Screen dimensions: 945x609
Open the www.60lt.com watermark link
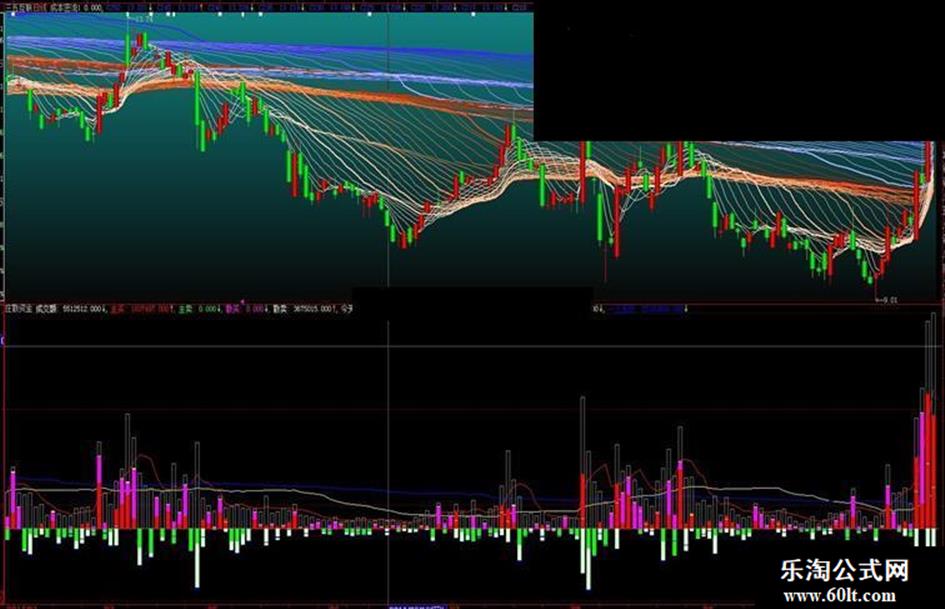pyautogui.click(x=840, y=596)
